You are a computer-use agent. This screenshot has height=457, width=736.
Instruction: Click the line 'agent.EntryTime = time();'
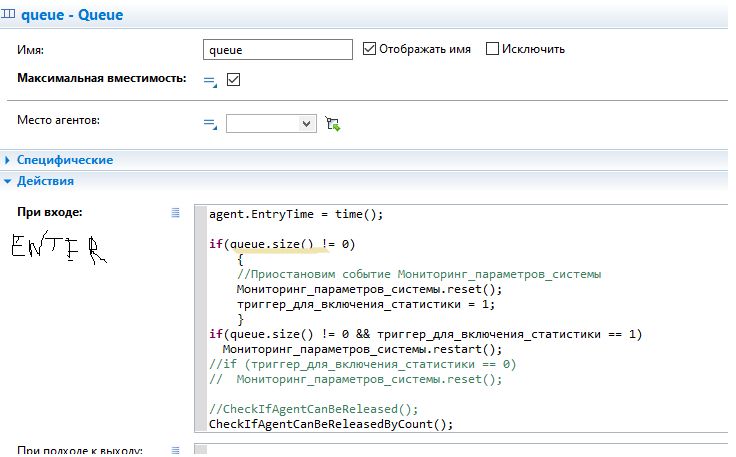296,214
